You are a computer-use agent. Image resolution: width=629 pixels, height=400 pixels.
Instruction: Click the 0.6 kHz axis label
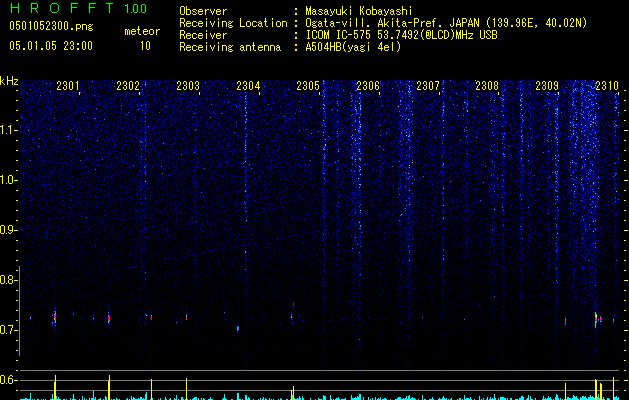pos(8,380)
